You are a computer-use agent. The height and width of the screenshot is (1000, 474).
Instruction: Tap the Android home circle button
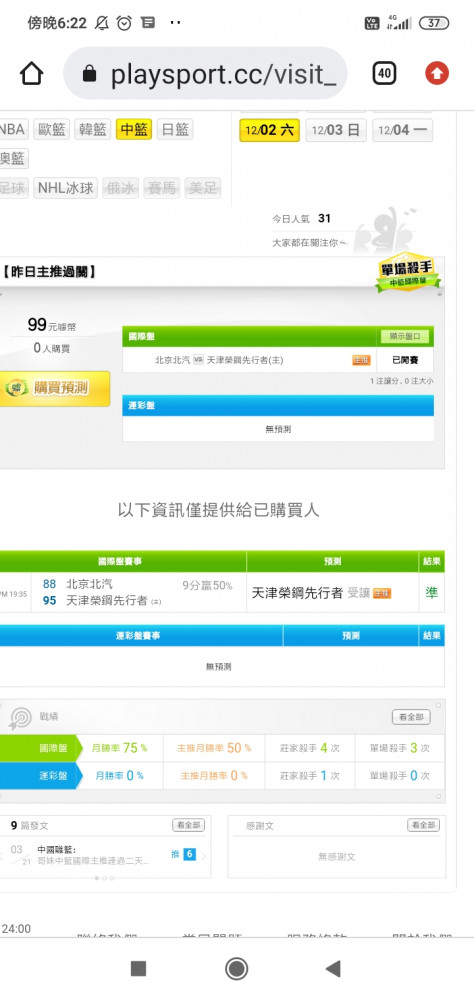pyautogui.click(x=237, y=969)
